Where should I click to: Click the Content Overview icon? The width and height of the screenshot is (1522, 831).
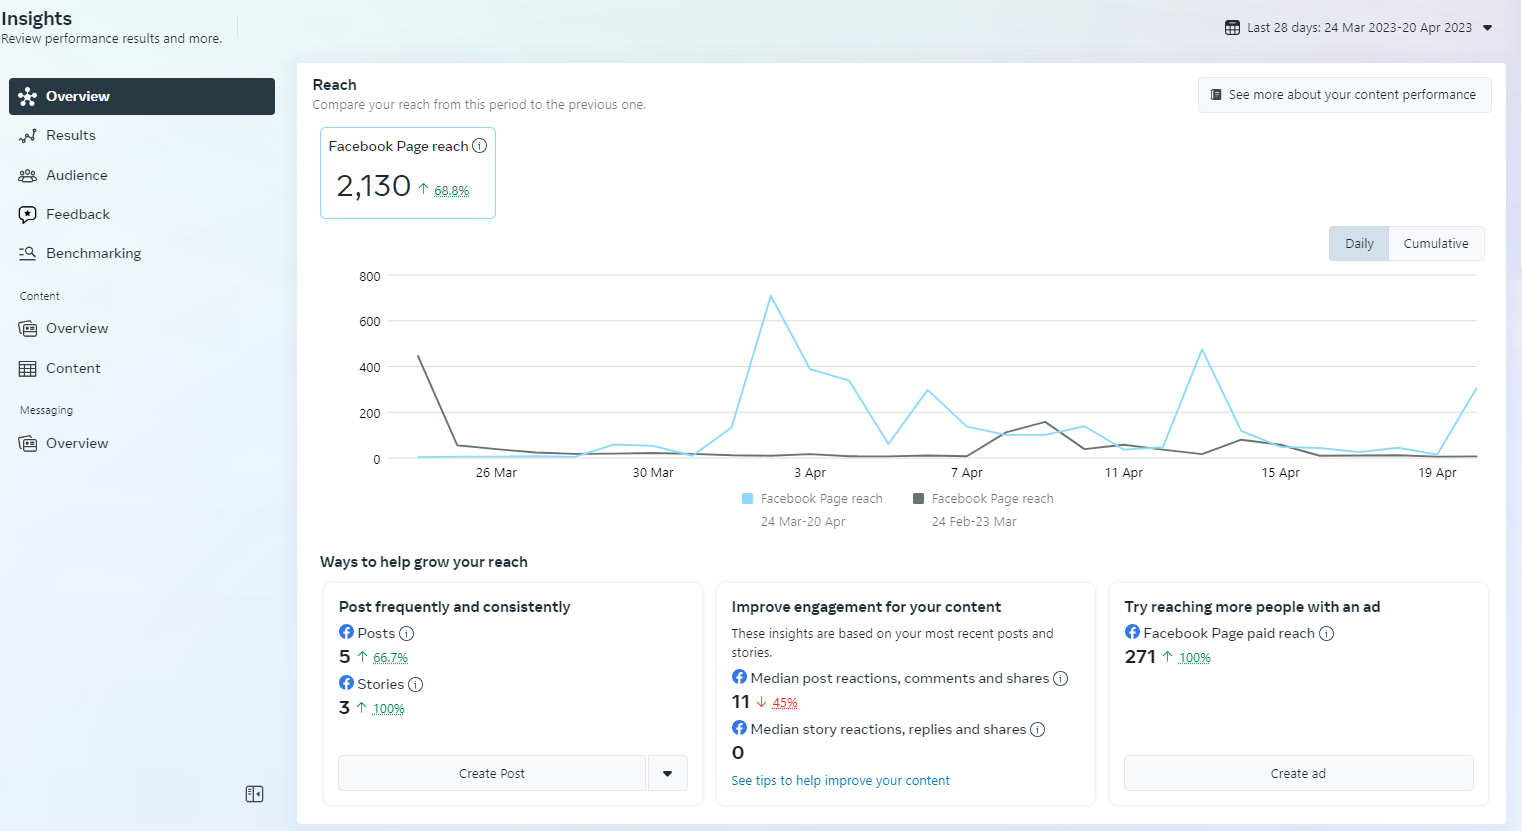pos(28,329)
